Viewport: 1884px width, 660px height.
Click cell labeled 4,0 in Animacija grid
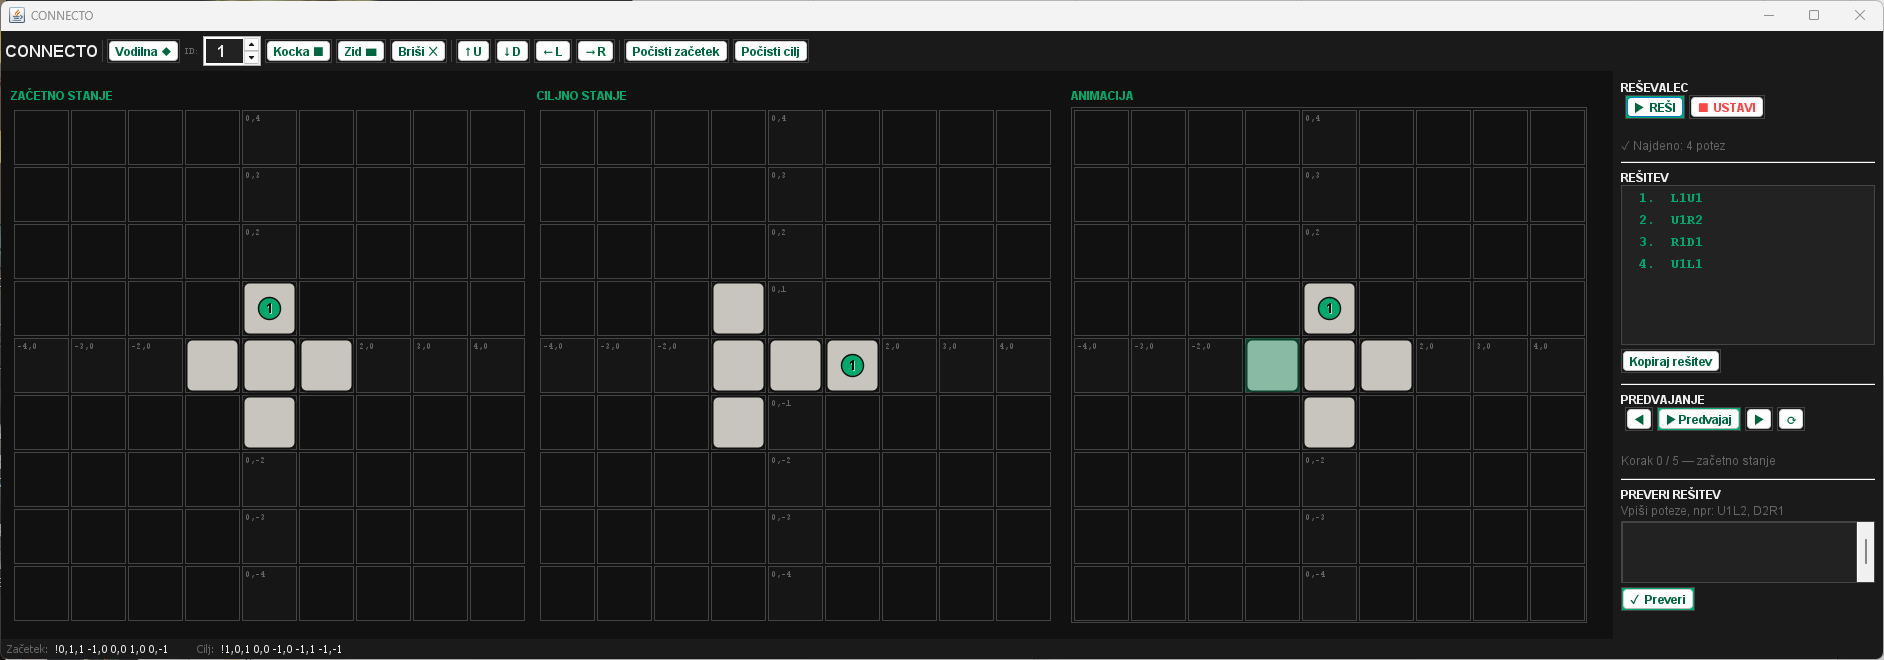(x=1557, y=366)
